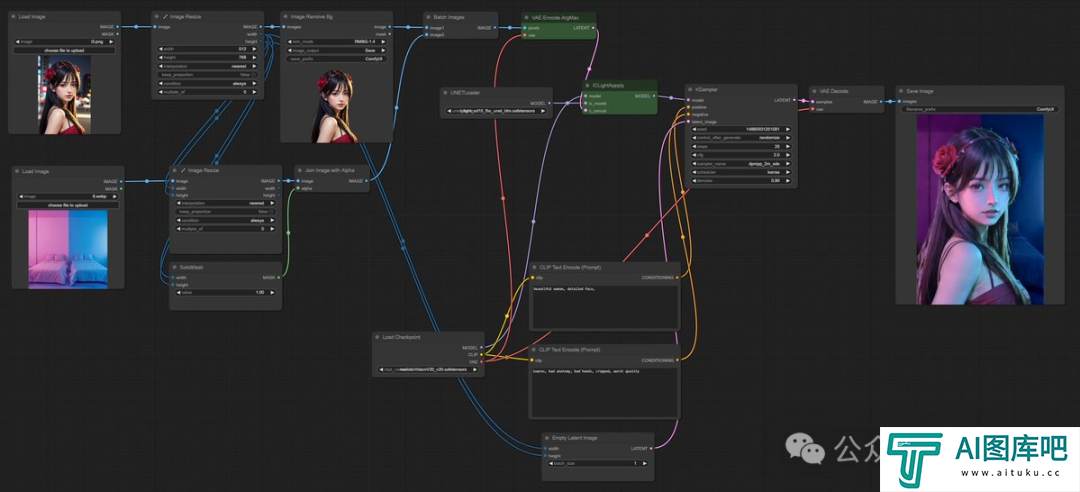Viewport: 1080px width, 492px height.
Task: Click the pink-blue bedroom thumbnail in Load Image
Action: coord(68,248)
